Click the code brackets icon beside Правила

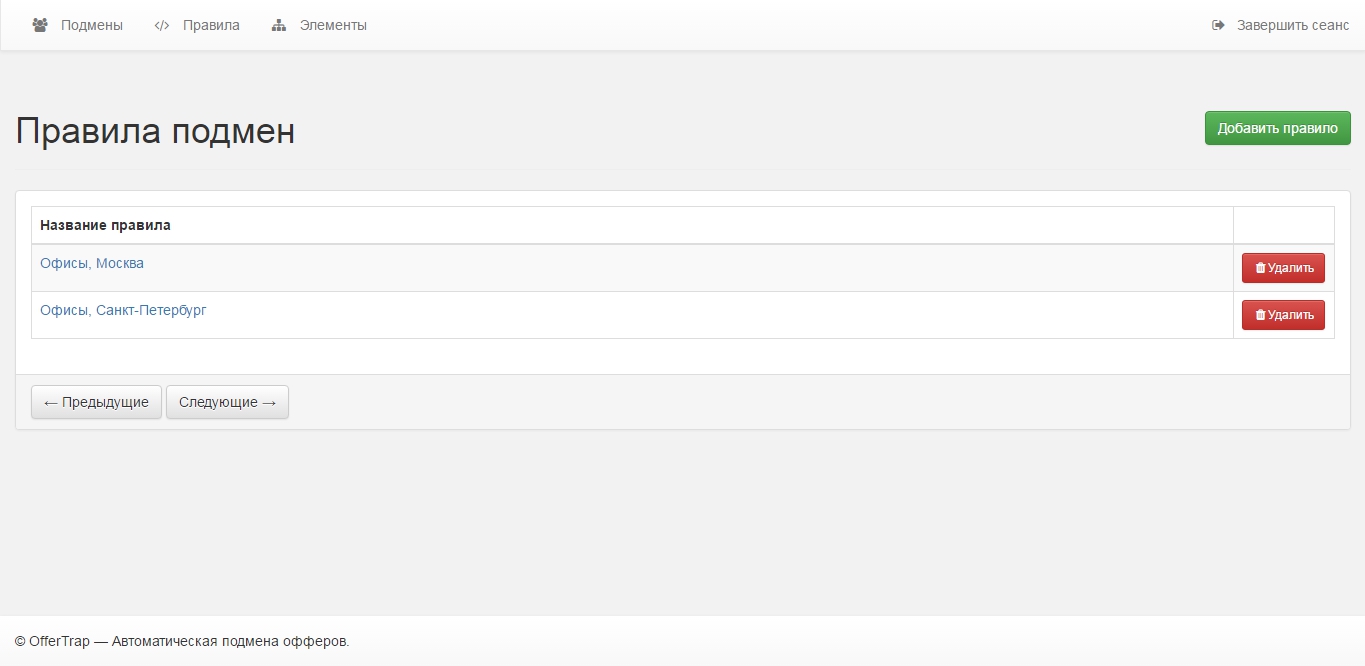click(x=162, y=25)
